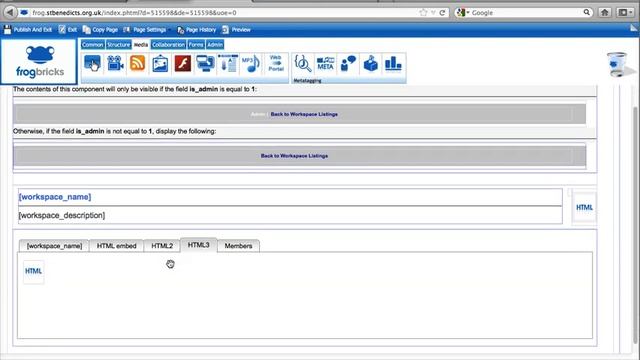
Task: Open the Members tab
Action: click(x=238, y=246)
